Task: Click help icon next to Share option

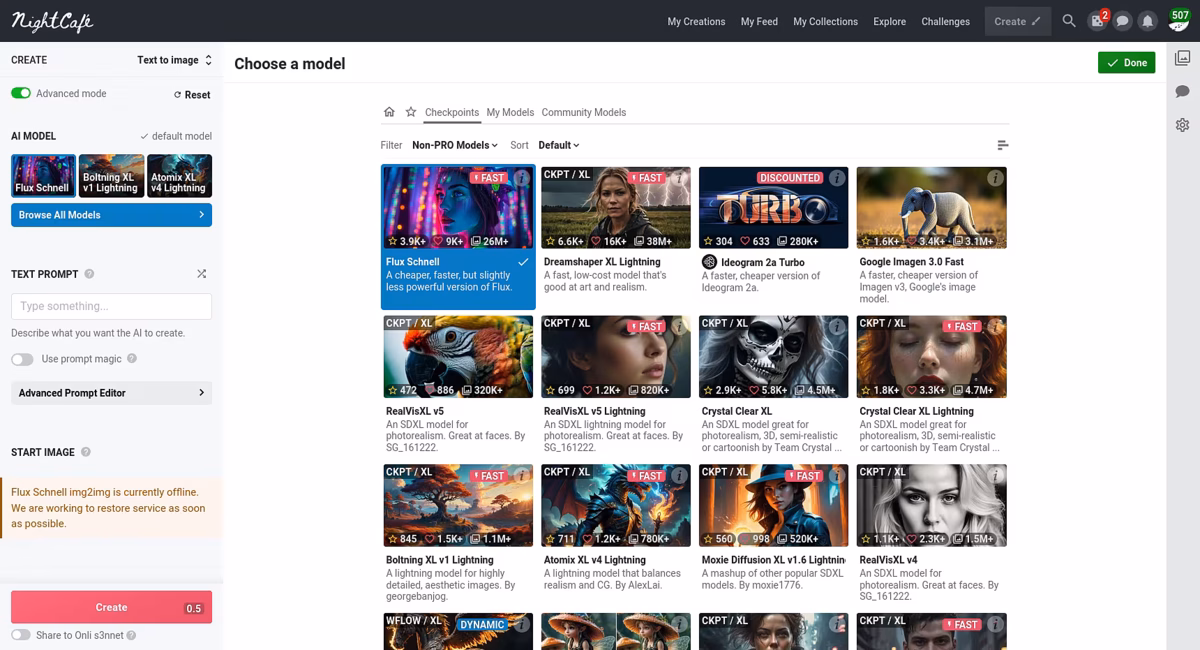Action: click(x=132, y=635)
